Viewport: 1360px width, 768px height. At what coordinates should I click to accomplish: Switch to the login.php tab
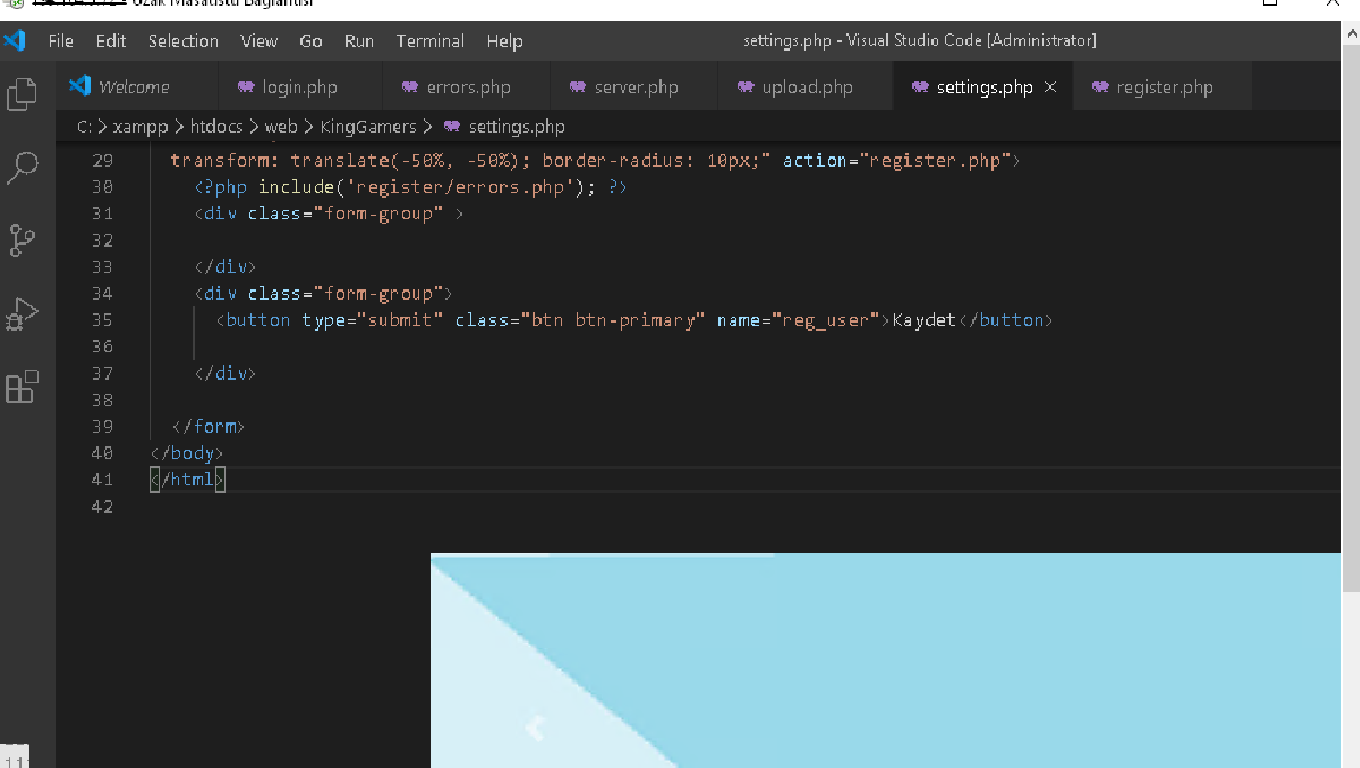pyautogui.click(x=299, y=87)
